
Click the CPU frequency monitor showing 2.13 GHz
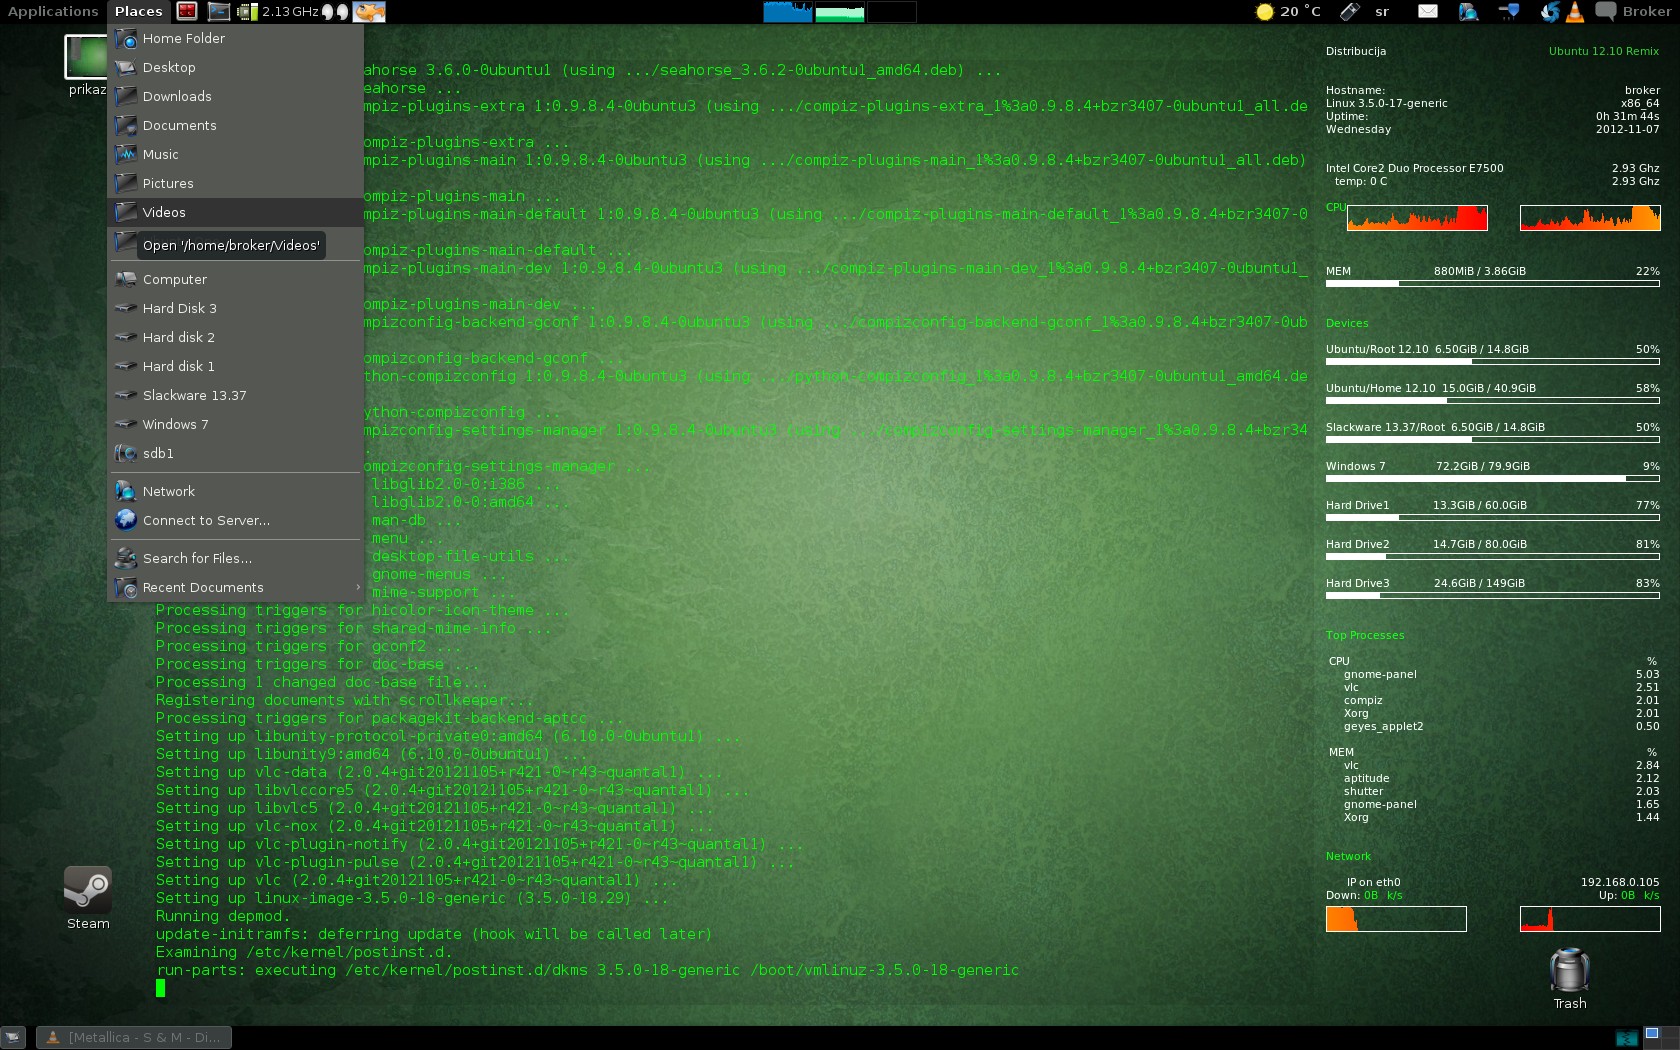(x=277, y=11)
